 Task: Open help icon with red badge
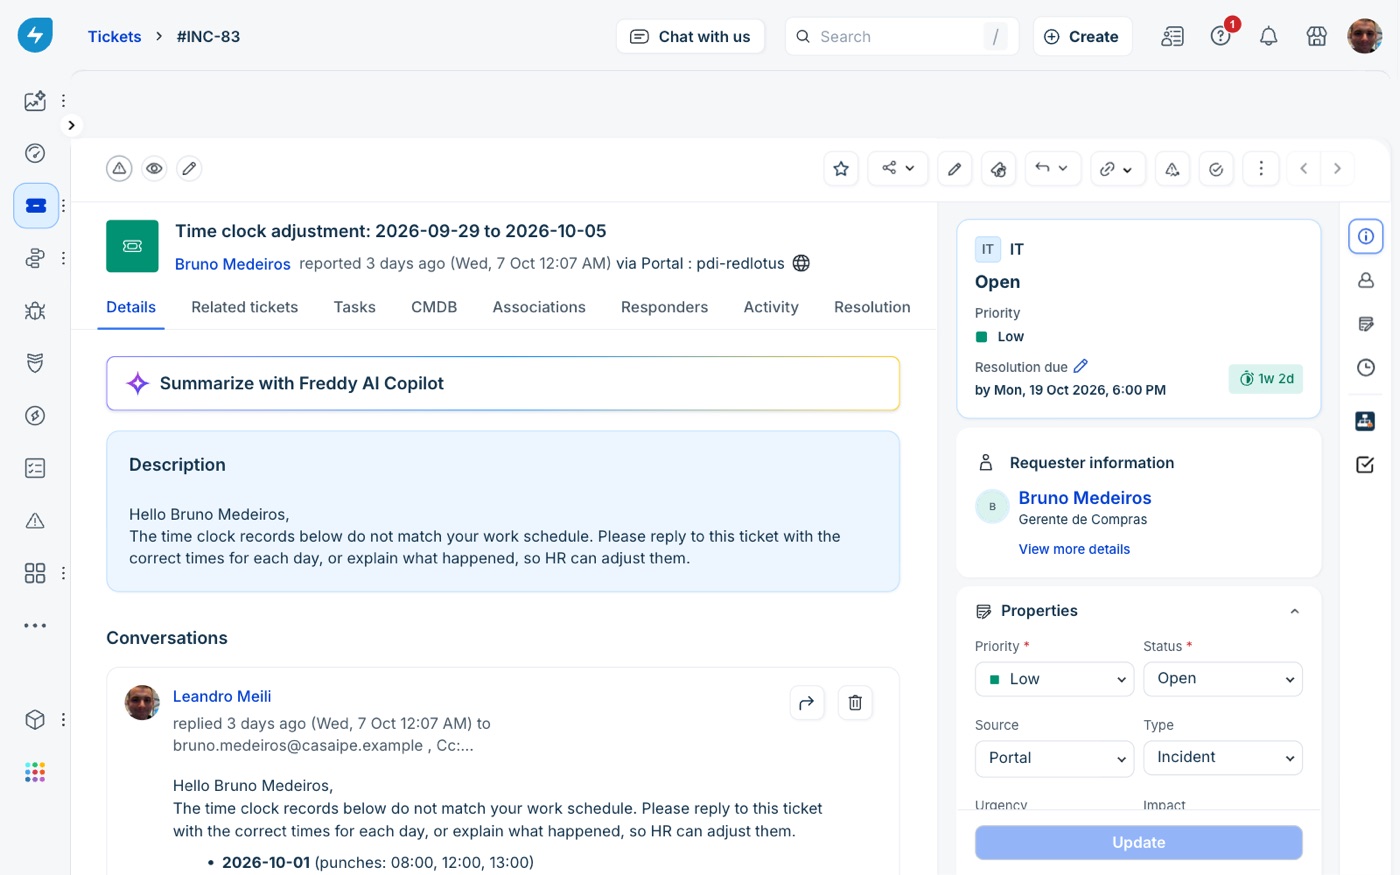coord(1221,36)
